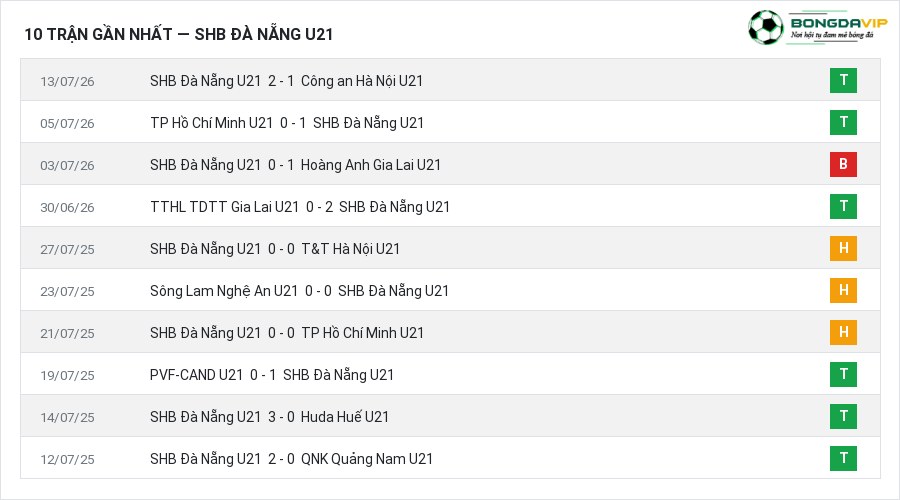Select the Hoàng Anh Gia Lai U21 match

click(451, 164)
